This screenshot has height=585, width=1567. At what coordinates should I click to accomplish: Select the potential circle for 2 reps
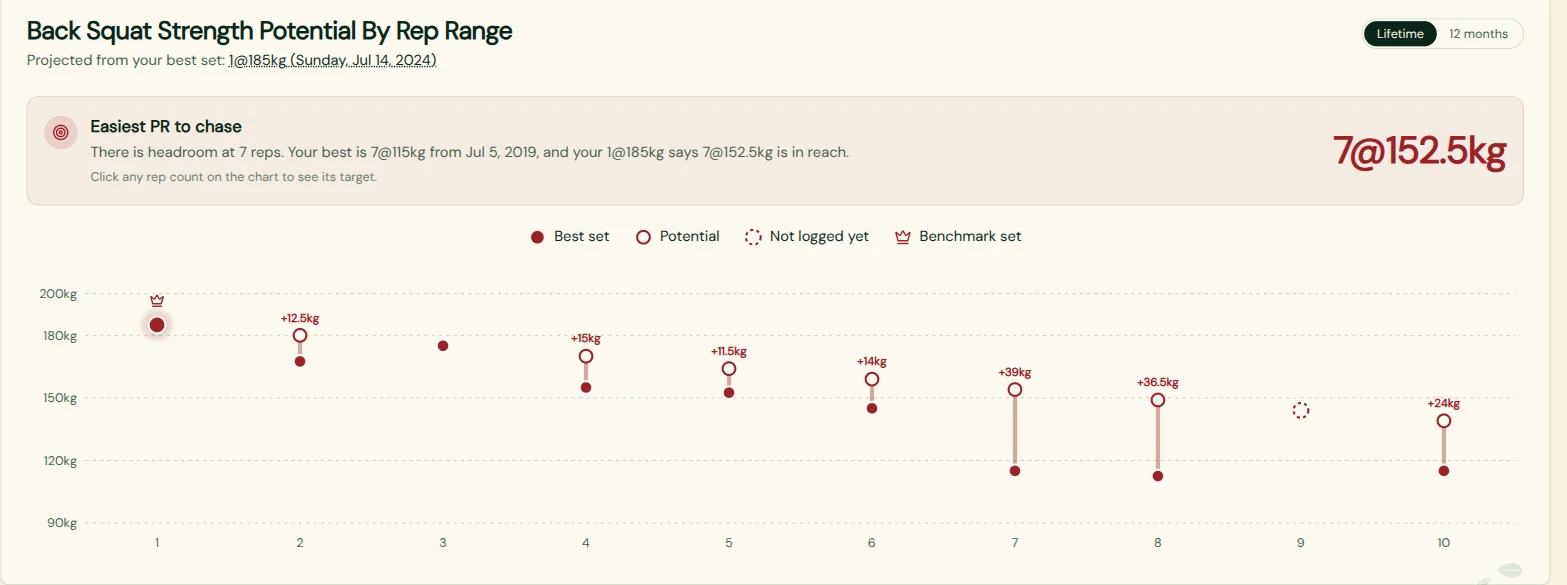tap(300, 336)
